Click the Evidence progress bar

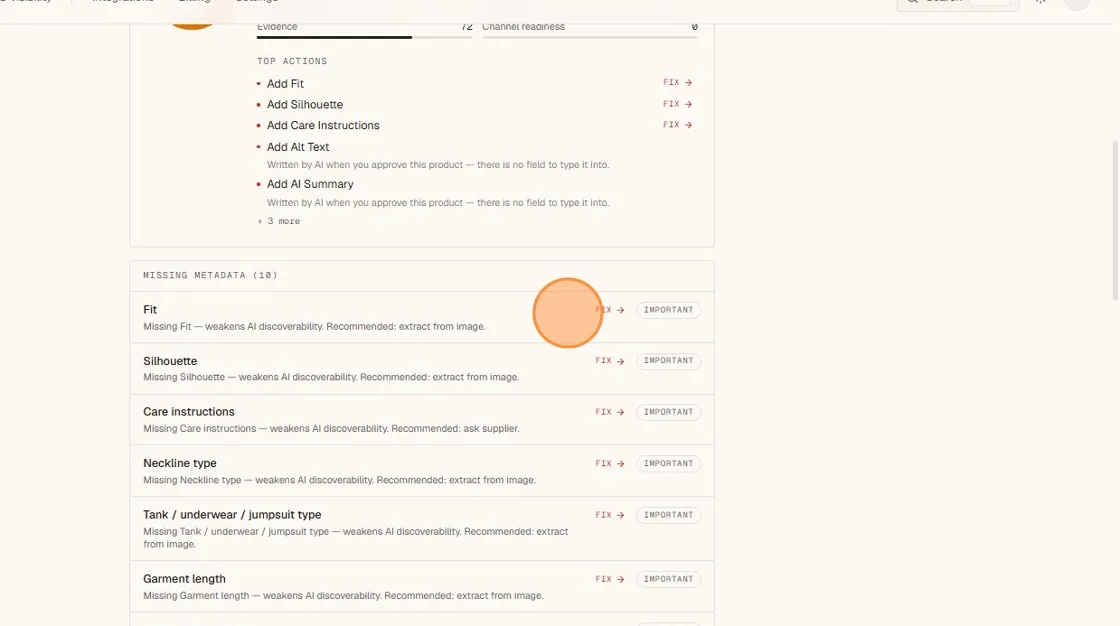click(x=364, y=37)
